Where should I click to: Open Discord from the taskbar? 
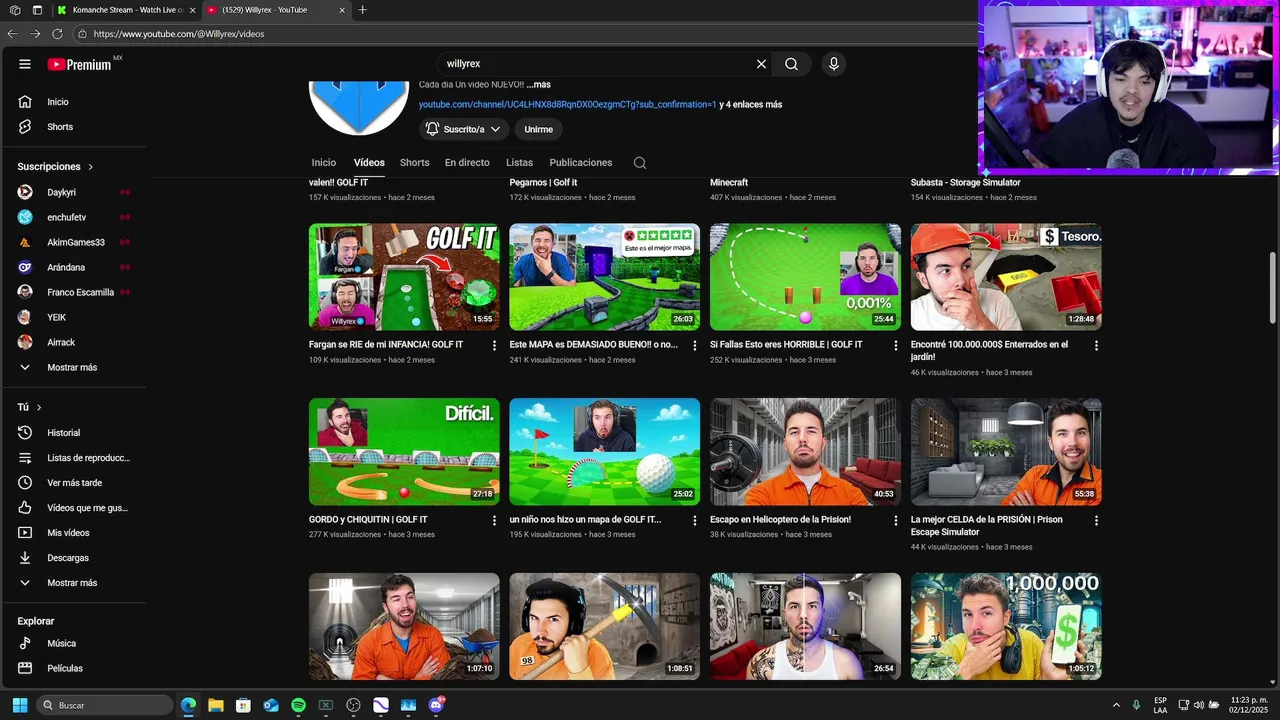coord(436,705)
